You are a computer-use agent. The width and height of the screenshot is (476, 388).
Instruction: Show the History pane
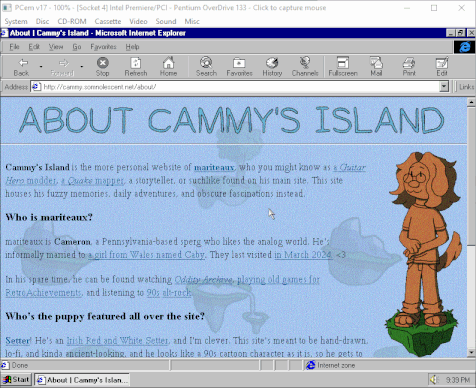click(272, 67)
